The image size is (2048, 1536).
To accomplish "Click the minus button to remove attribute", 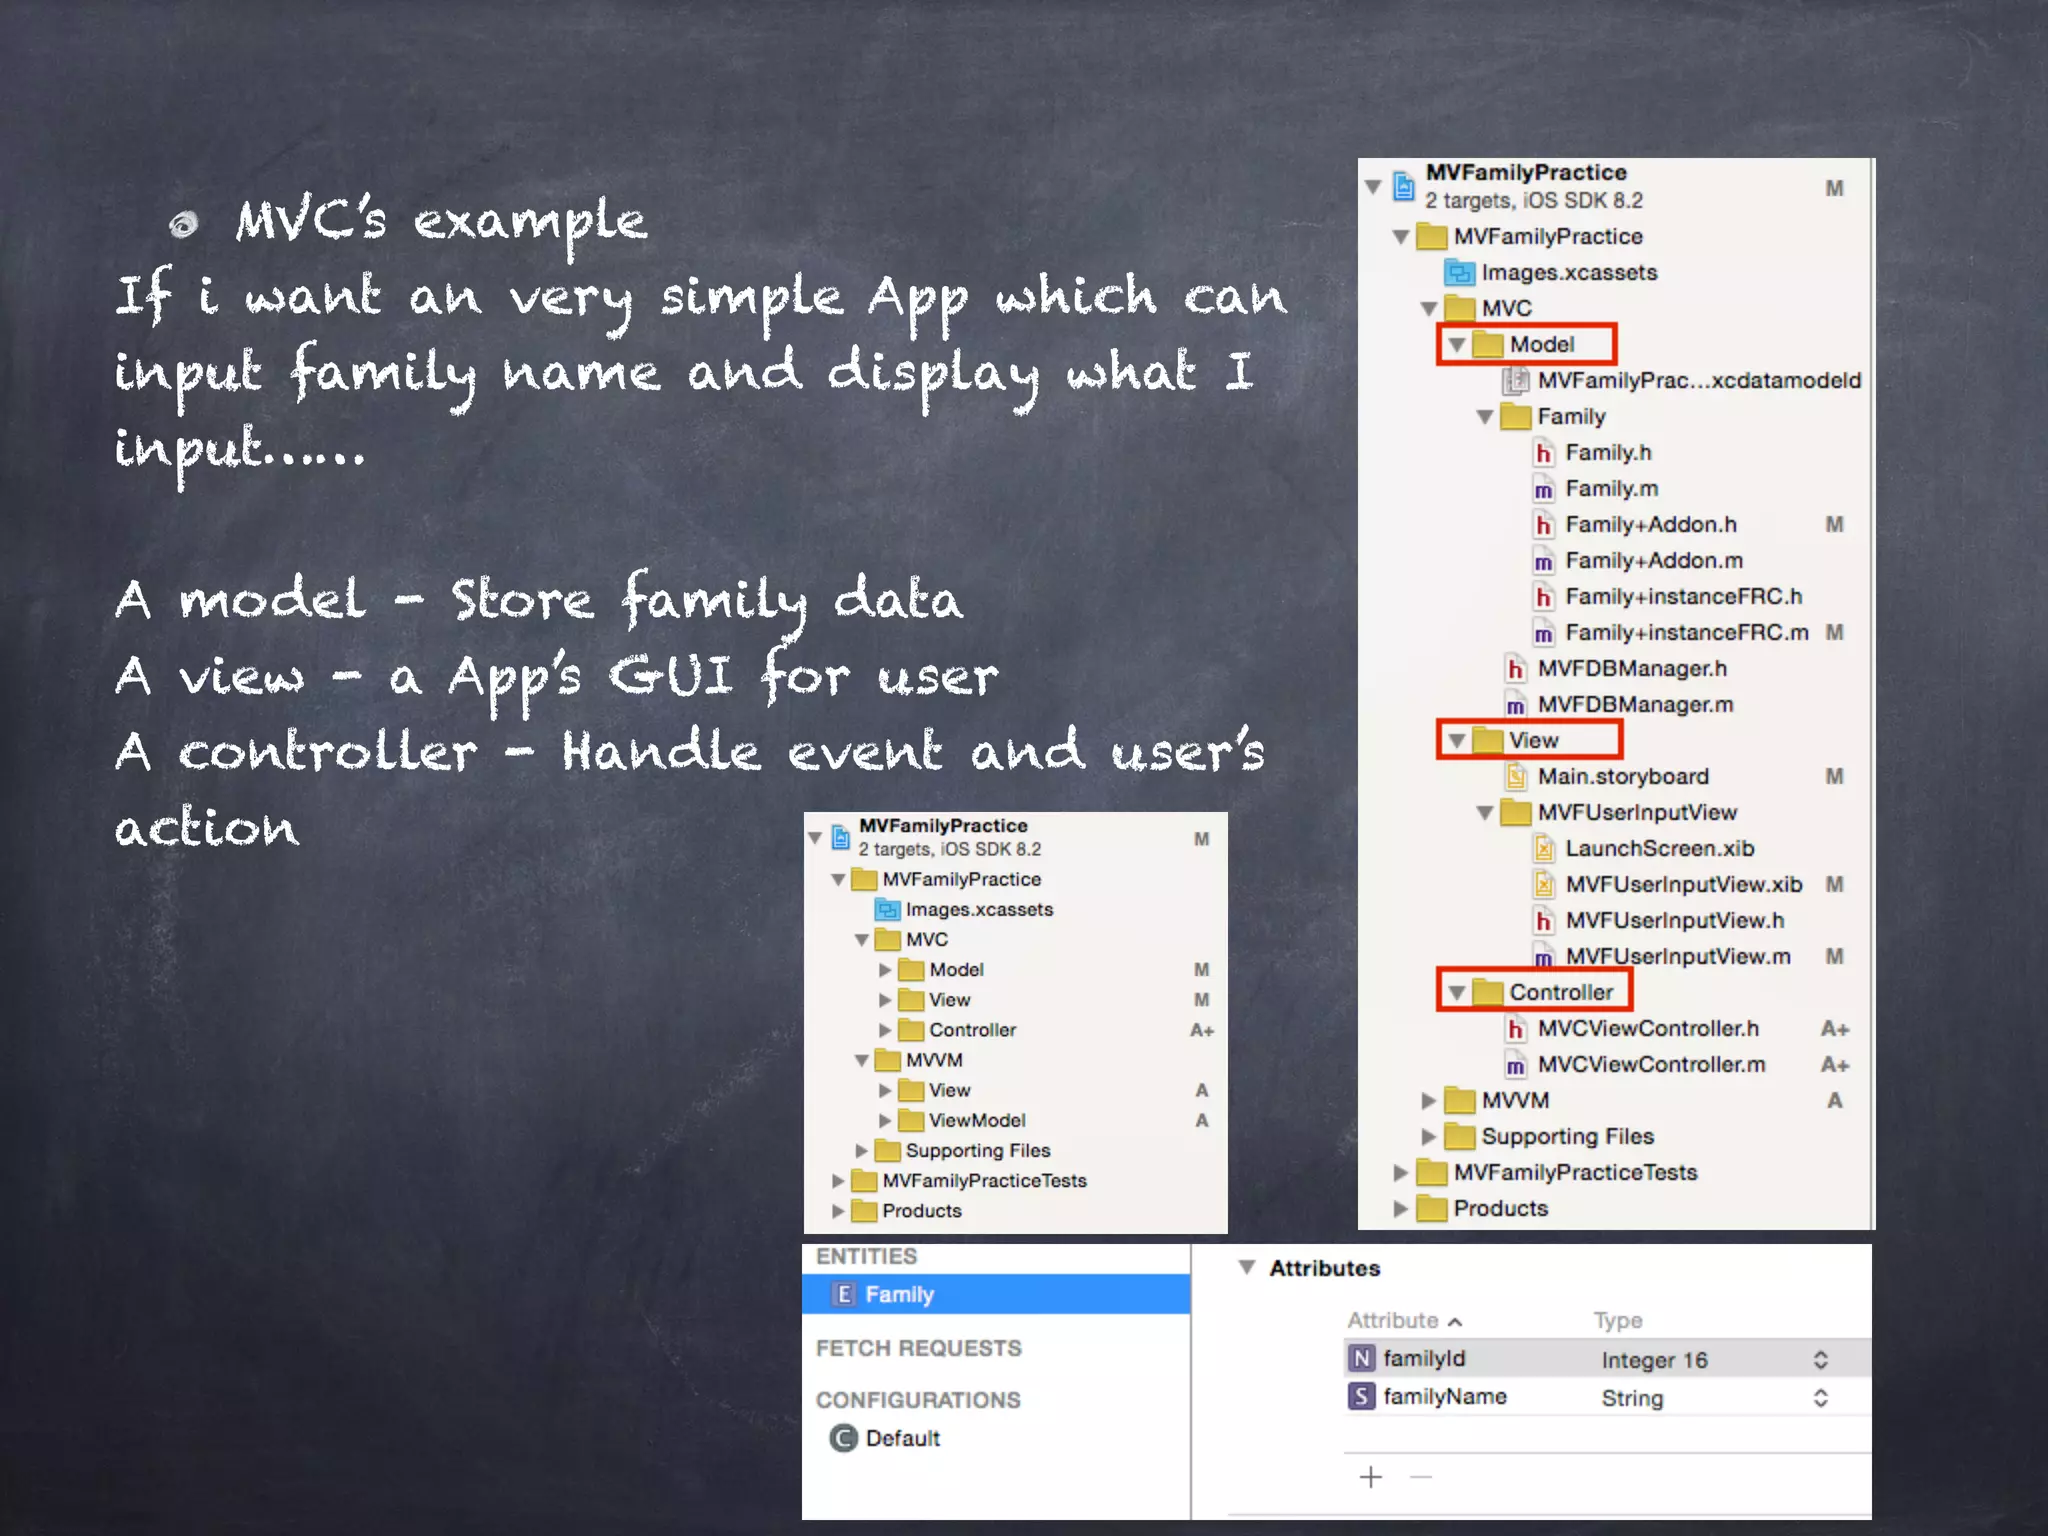I will (1421, 1477).
